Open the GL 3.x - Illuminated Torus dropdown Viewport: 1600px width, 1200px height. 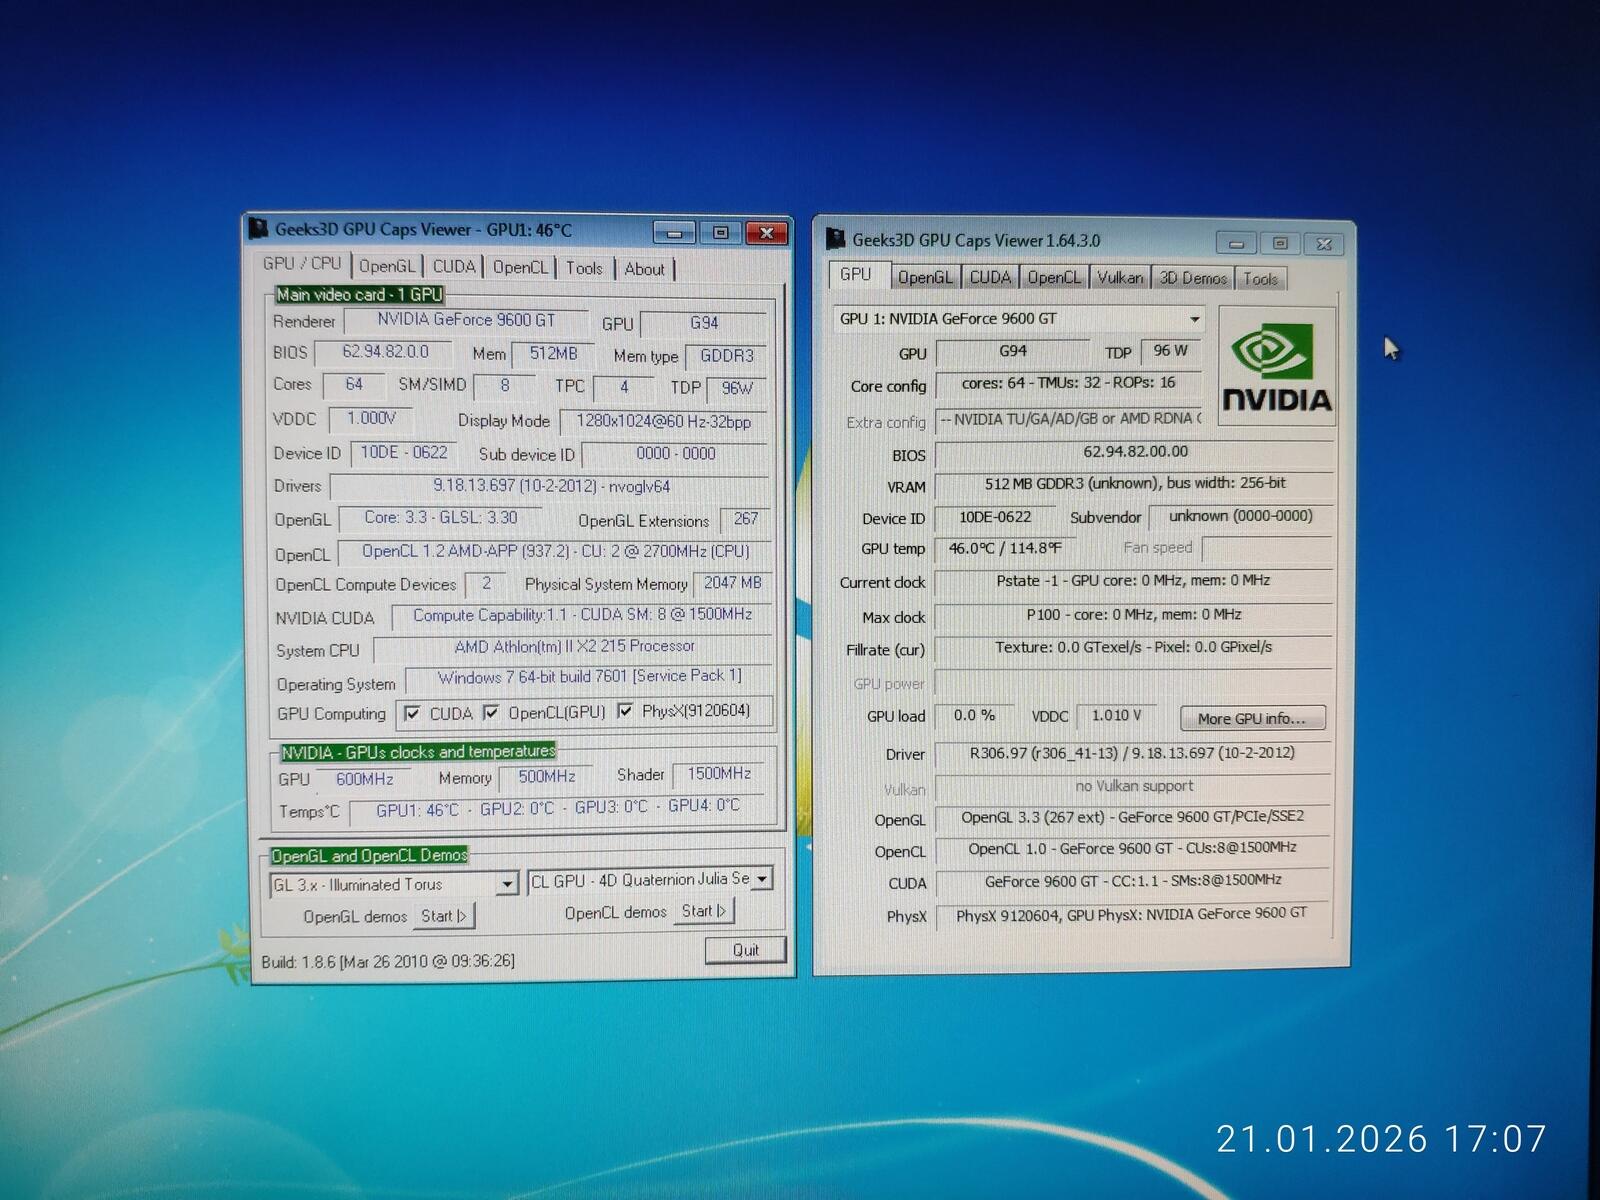pos(507,884)
